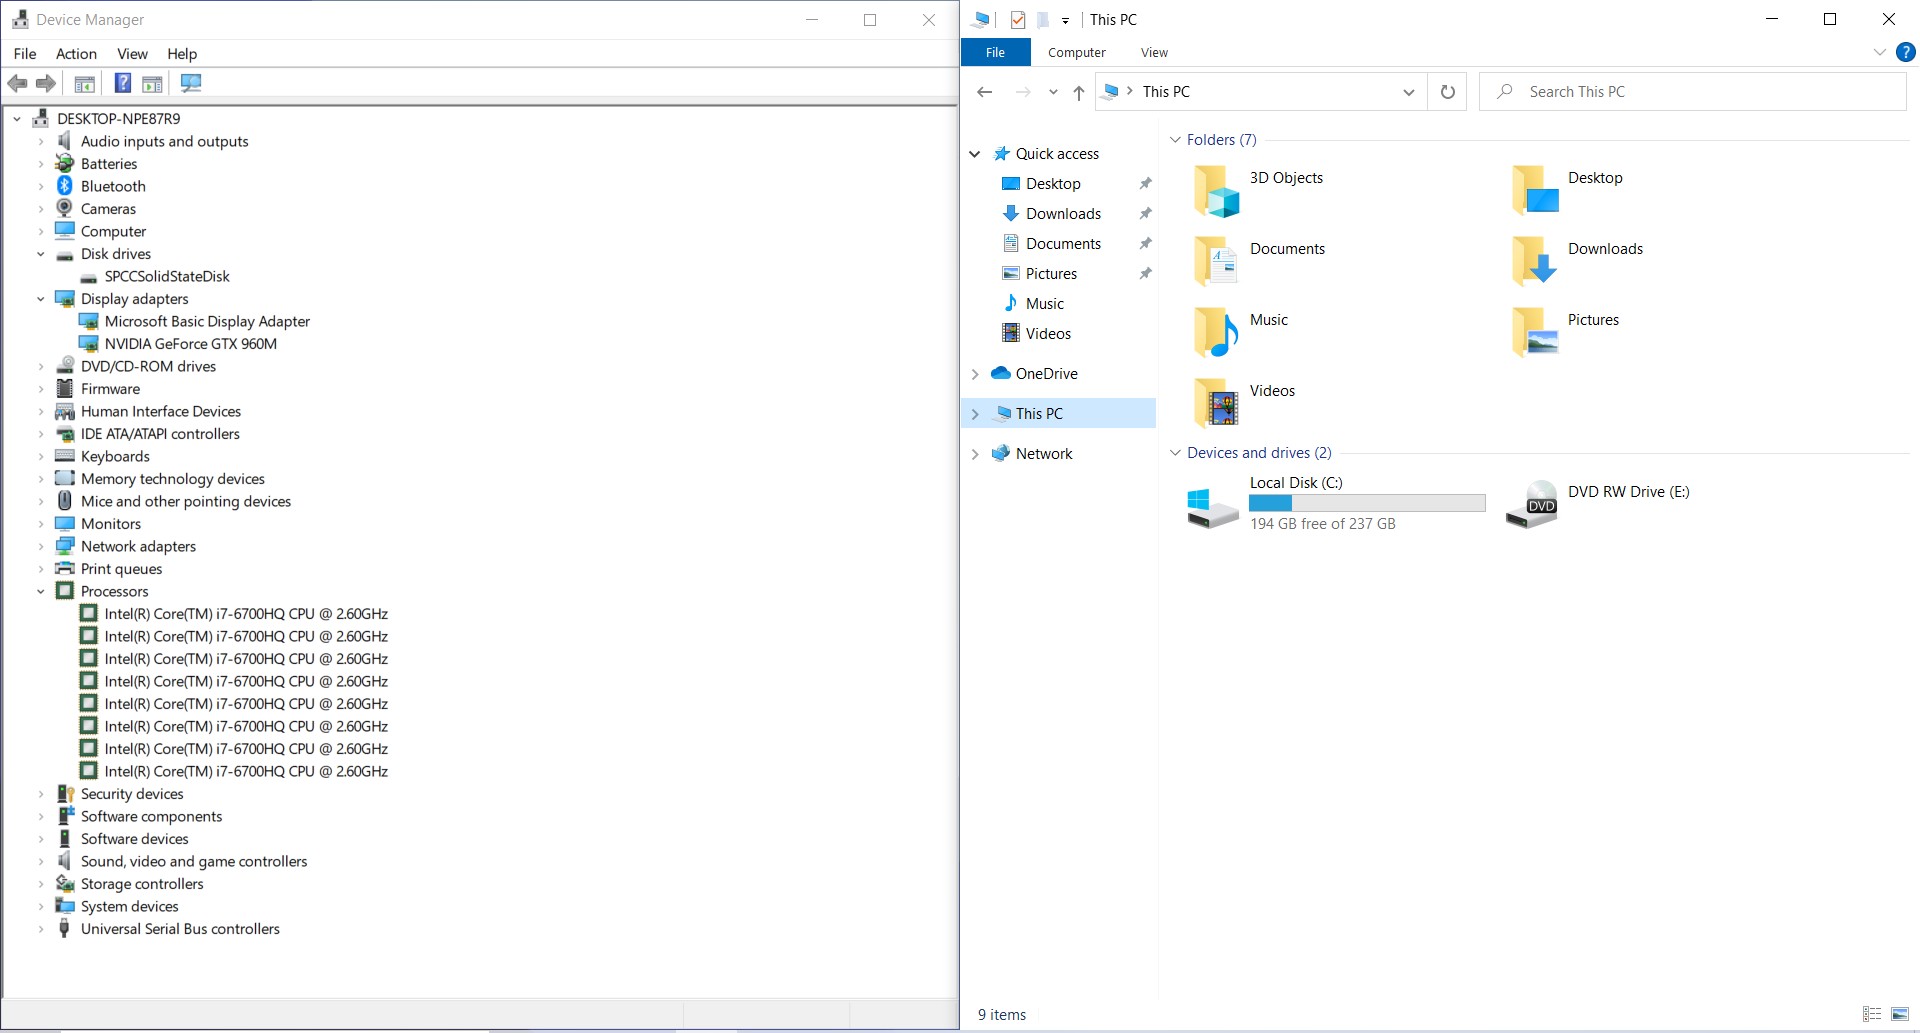Screen dimensions: 1920x1033
Task: Select SPCCSolidStateDisk disk drive
Action: click(x=167, y=277)
